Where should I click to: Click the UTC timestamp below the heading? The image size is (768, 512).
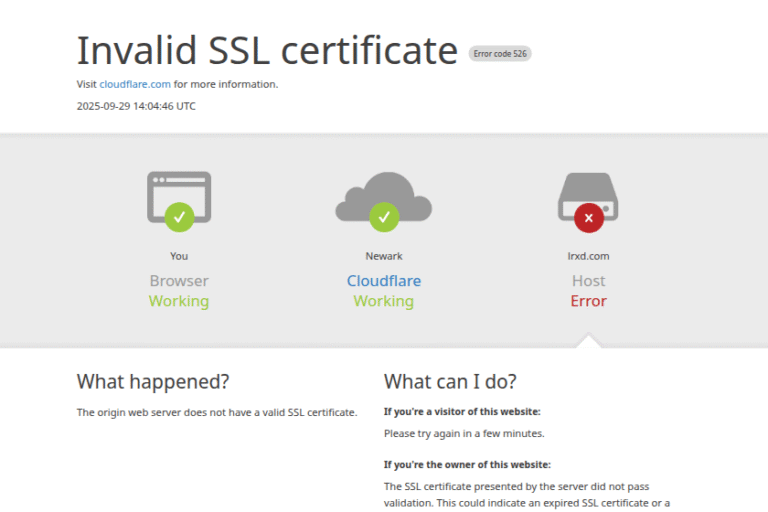[136, 106]
